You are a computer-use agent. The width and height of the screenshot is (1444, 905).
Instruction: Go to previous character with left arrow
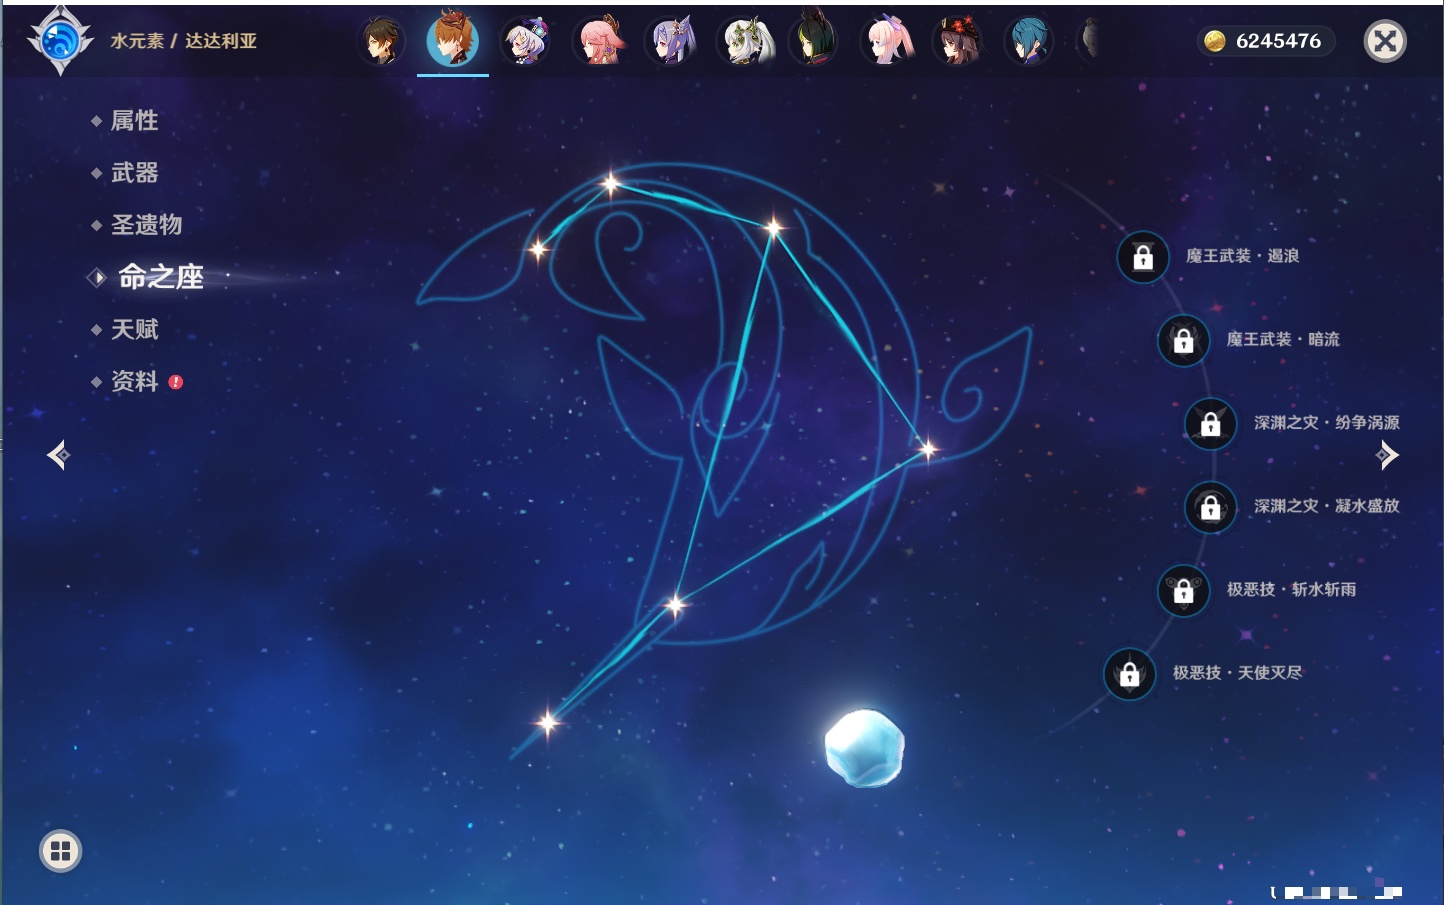click(58, 455)
